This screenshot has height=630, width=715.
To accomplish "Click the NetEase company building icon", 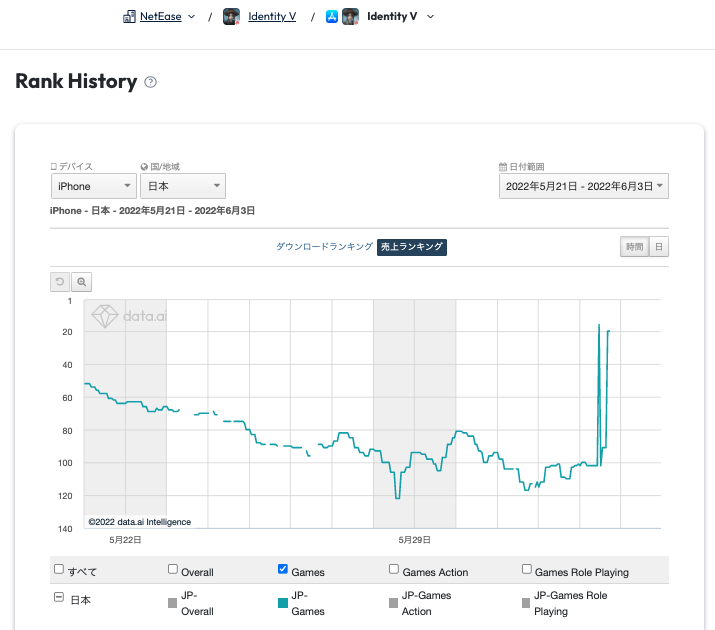I will [x=129, y=17].
